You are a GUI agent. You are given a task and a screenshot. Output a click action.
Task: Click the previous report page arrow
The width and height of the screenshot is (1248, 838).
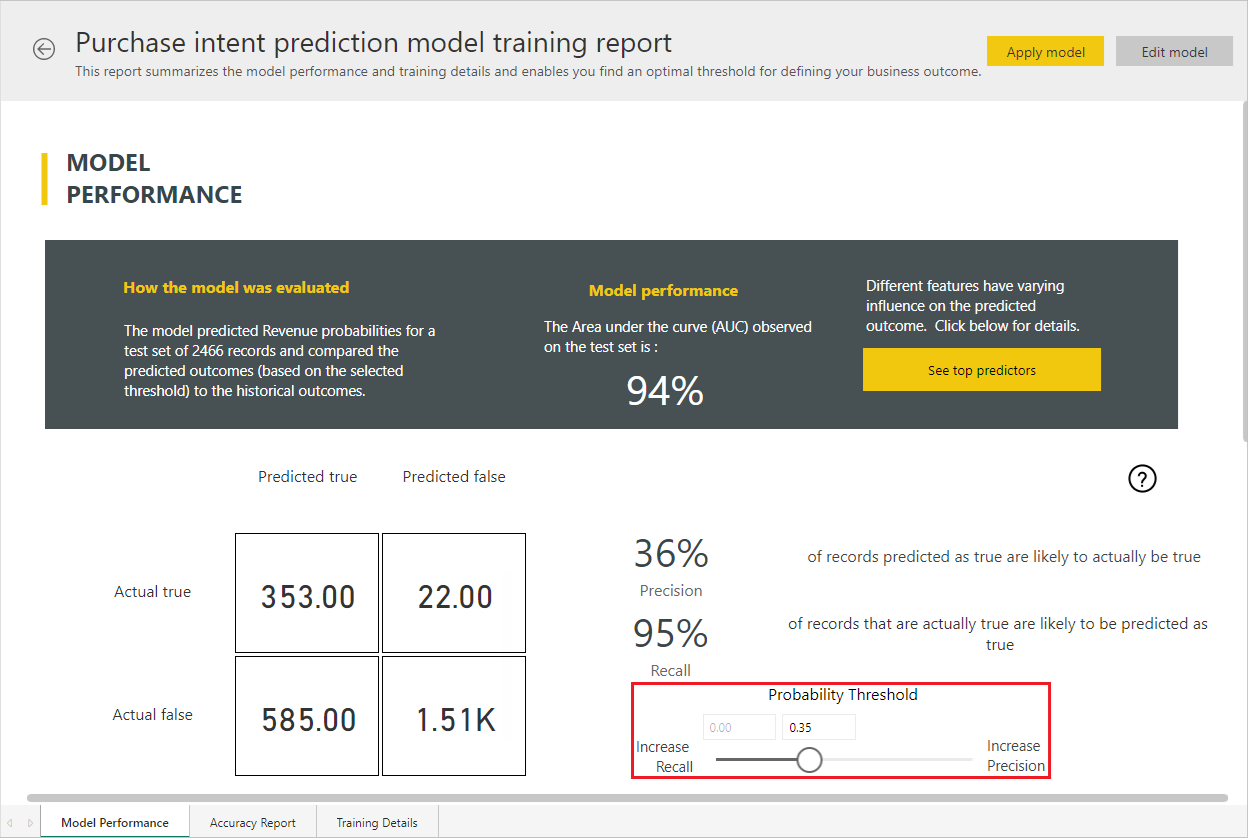(11, 823)
